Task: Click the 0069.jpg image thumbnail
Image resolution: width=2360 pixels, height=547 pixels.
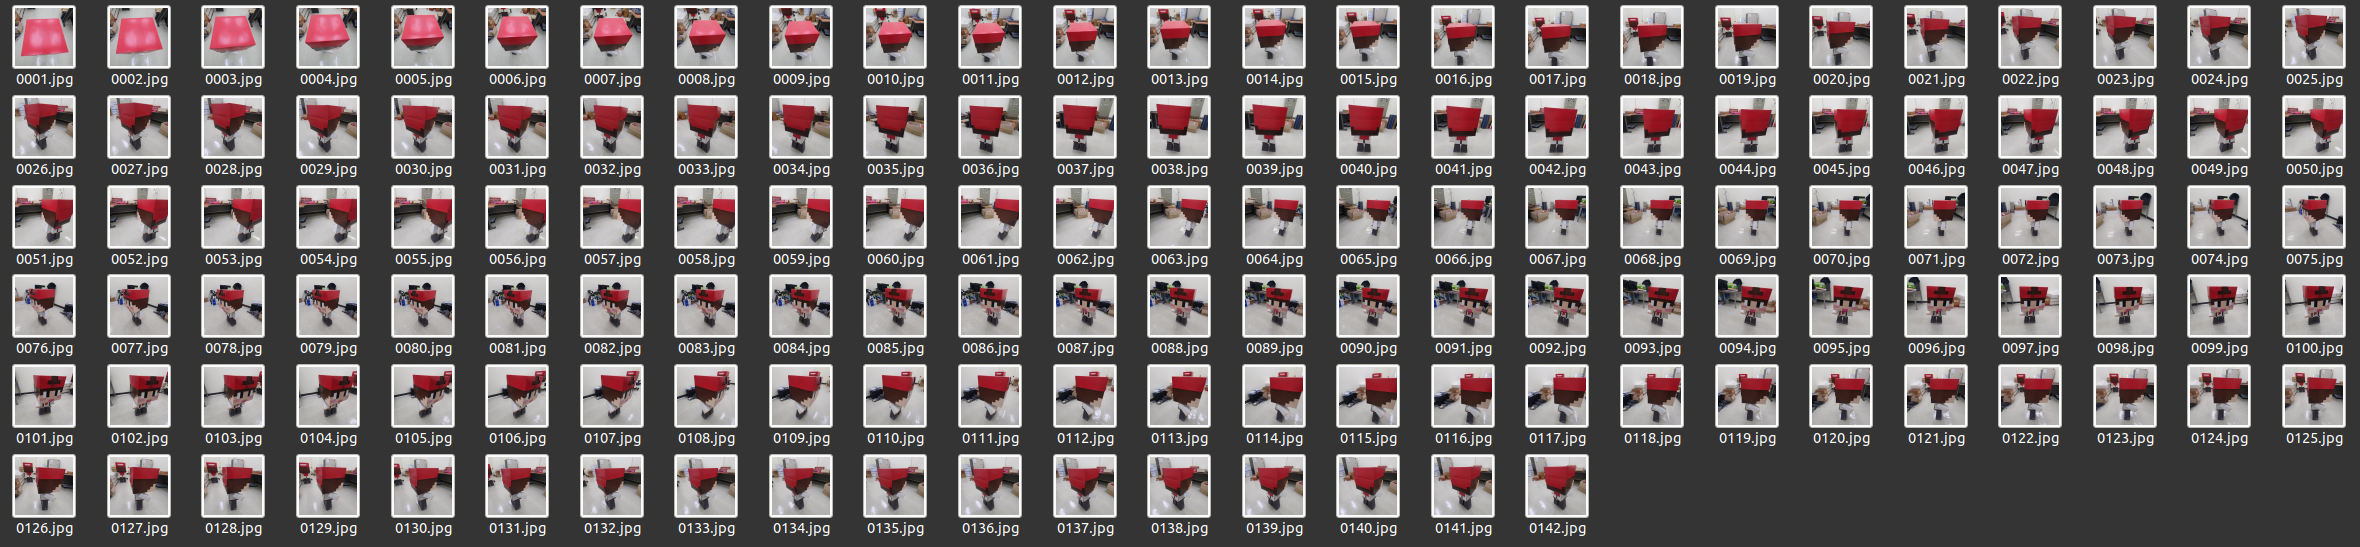Action: pos(1747,217)
